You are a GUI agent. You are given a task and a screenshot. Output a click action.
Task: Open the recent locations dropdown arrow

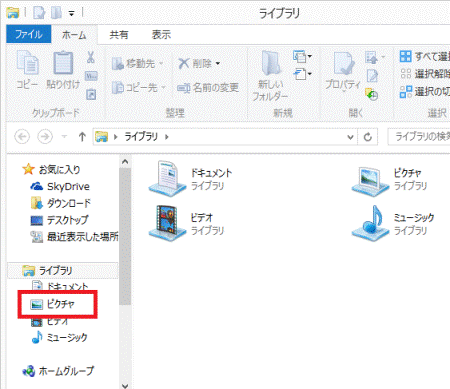coord(64,137)
